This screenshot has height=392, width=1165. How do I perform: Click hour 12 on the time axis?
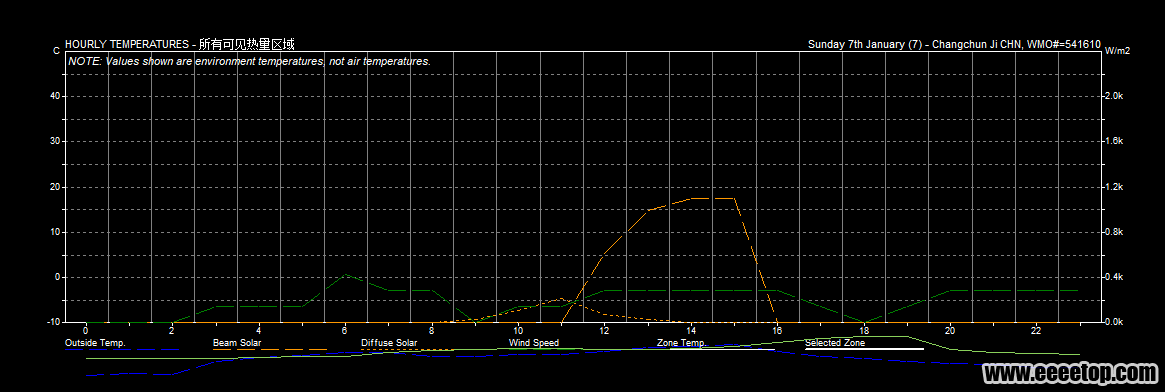point(605,330)
